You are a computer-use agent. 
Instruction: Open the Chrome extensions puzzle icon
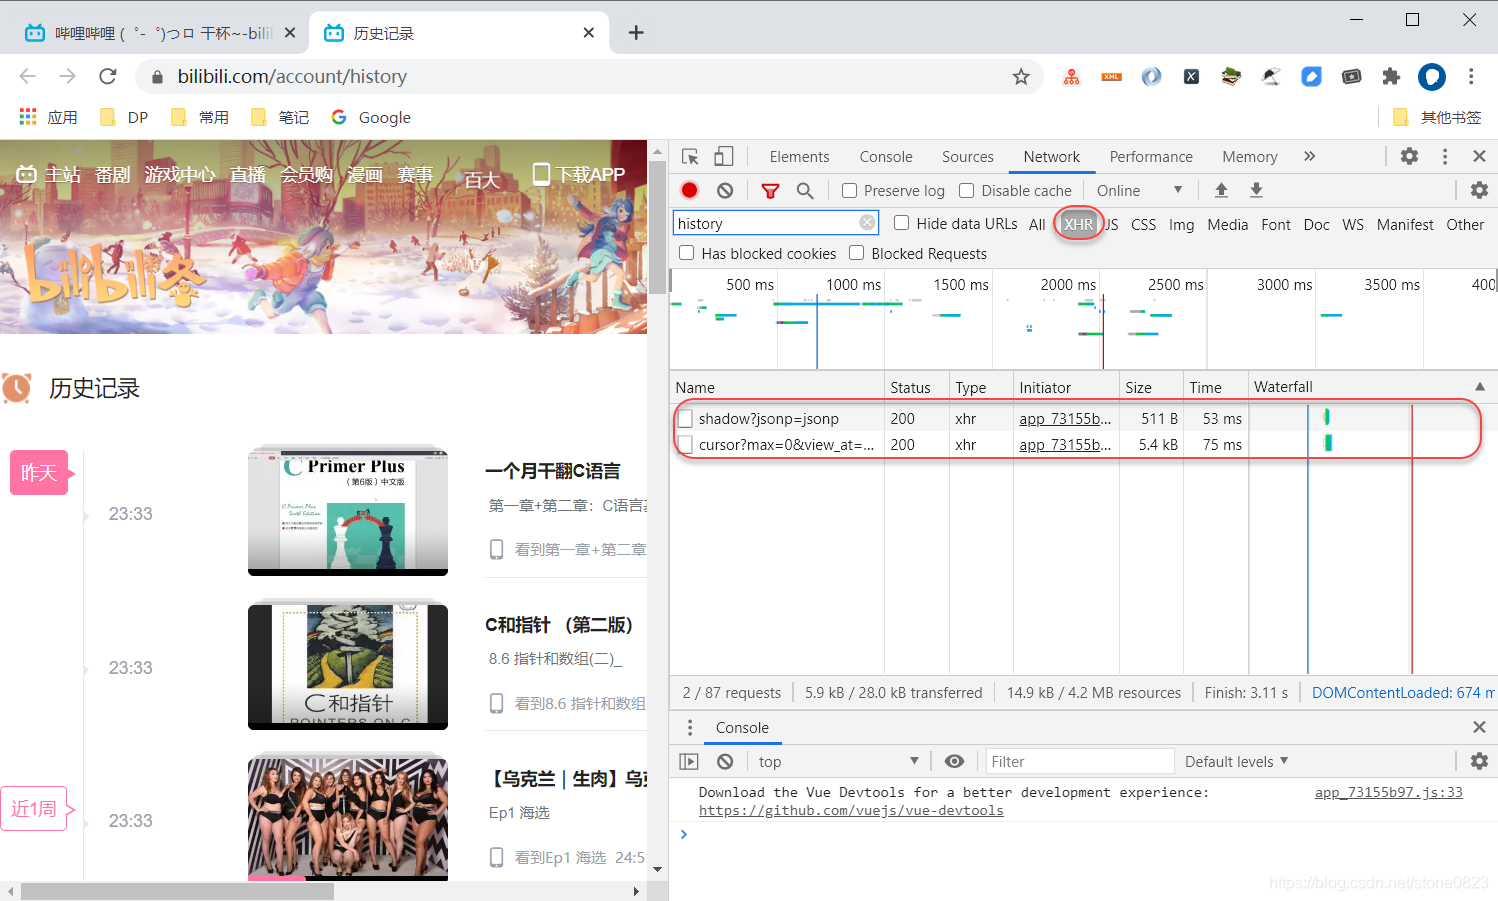1391,76
